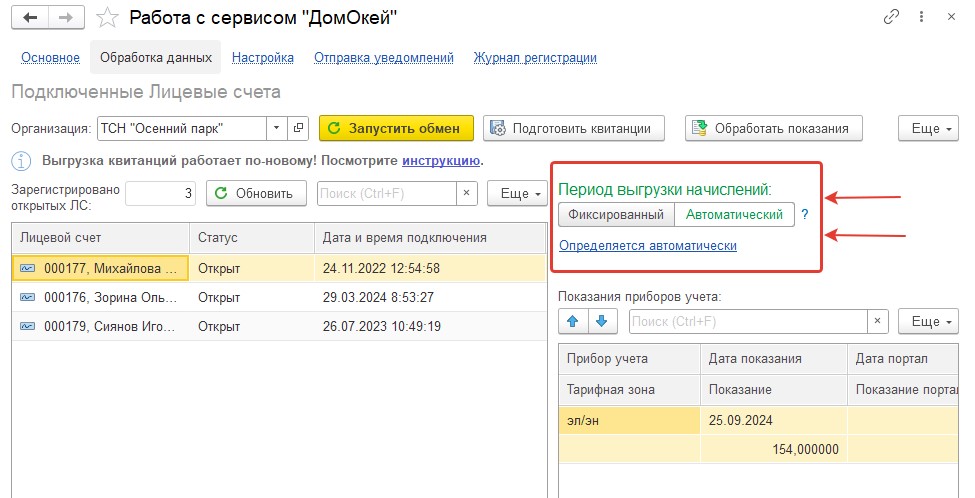The image size is (975, 498).
Task: Switch to the Настройка tab
Action: [x=262, y=58]
